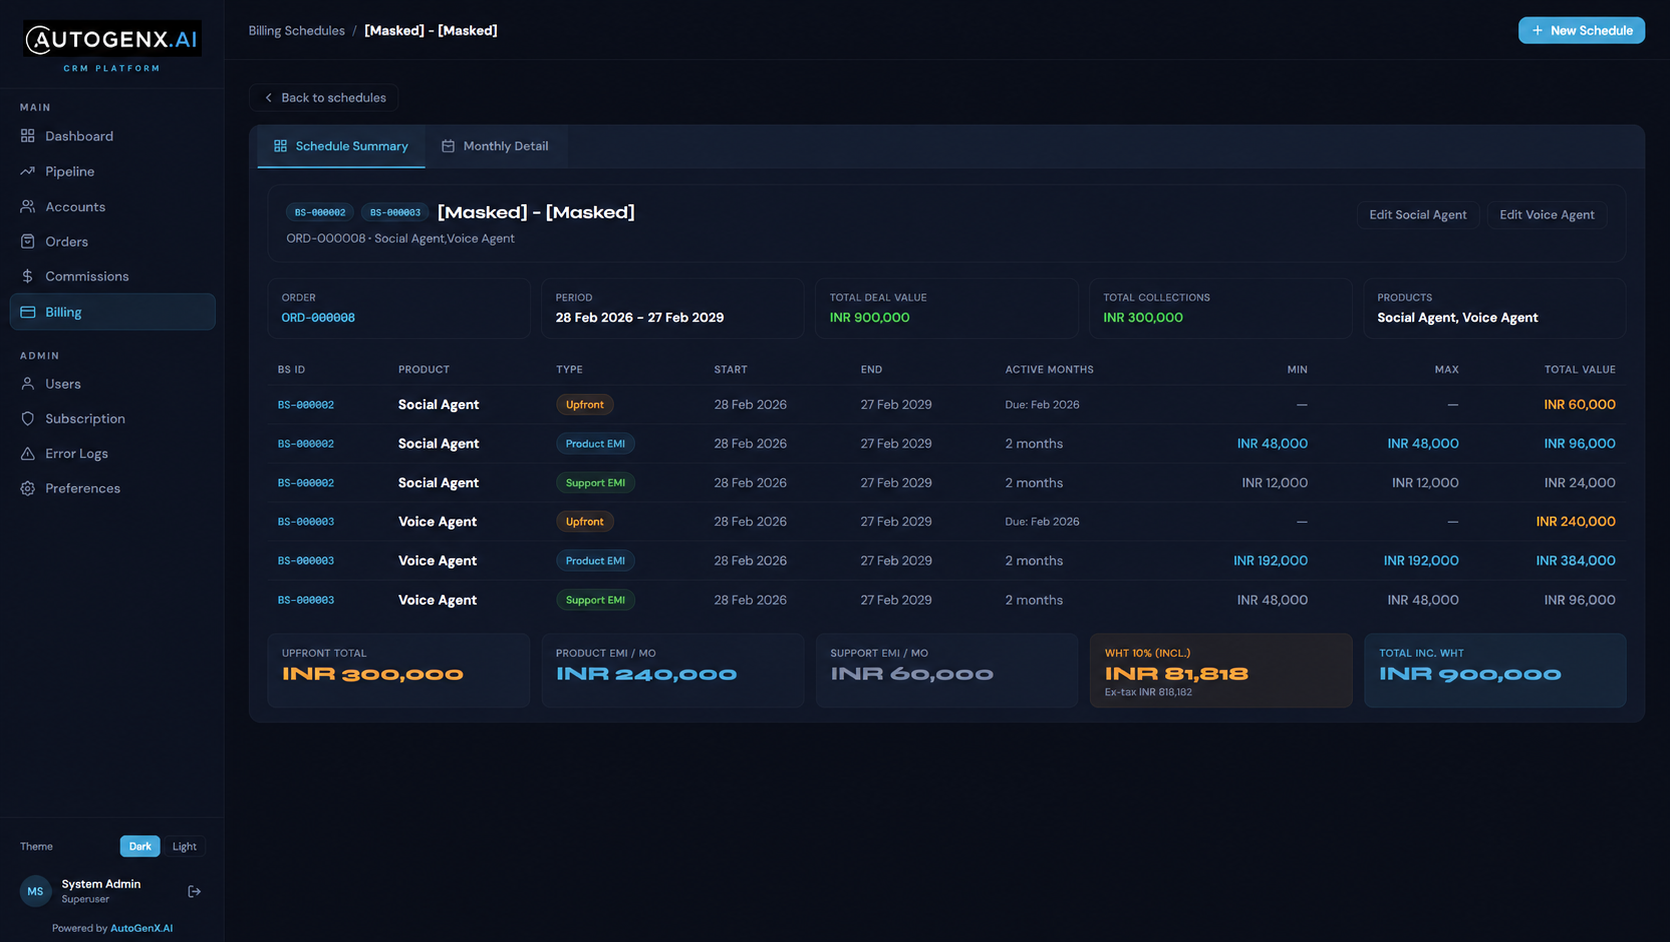
Task: Open Preferences page
Action: click(x=112, y=488)
